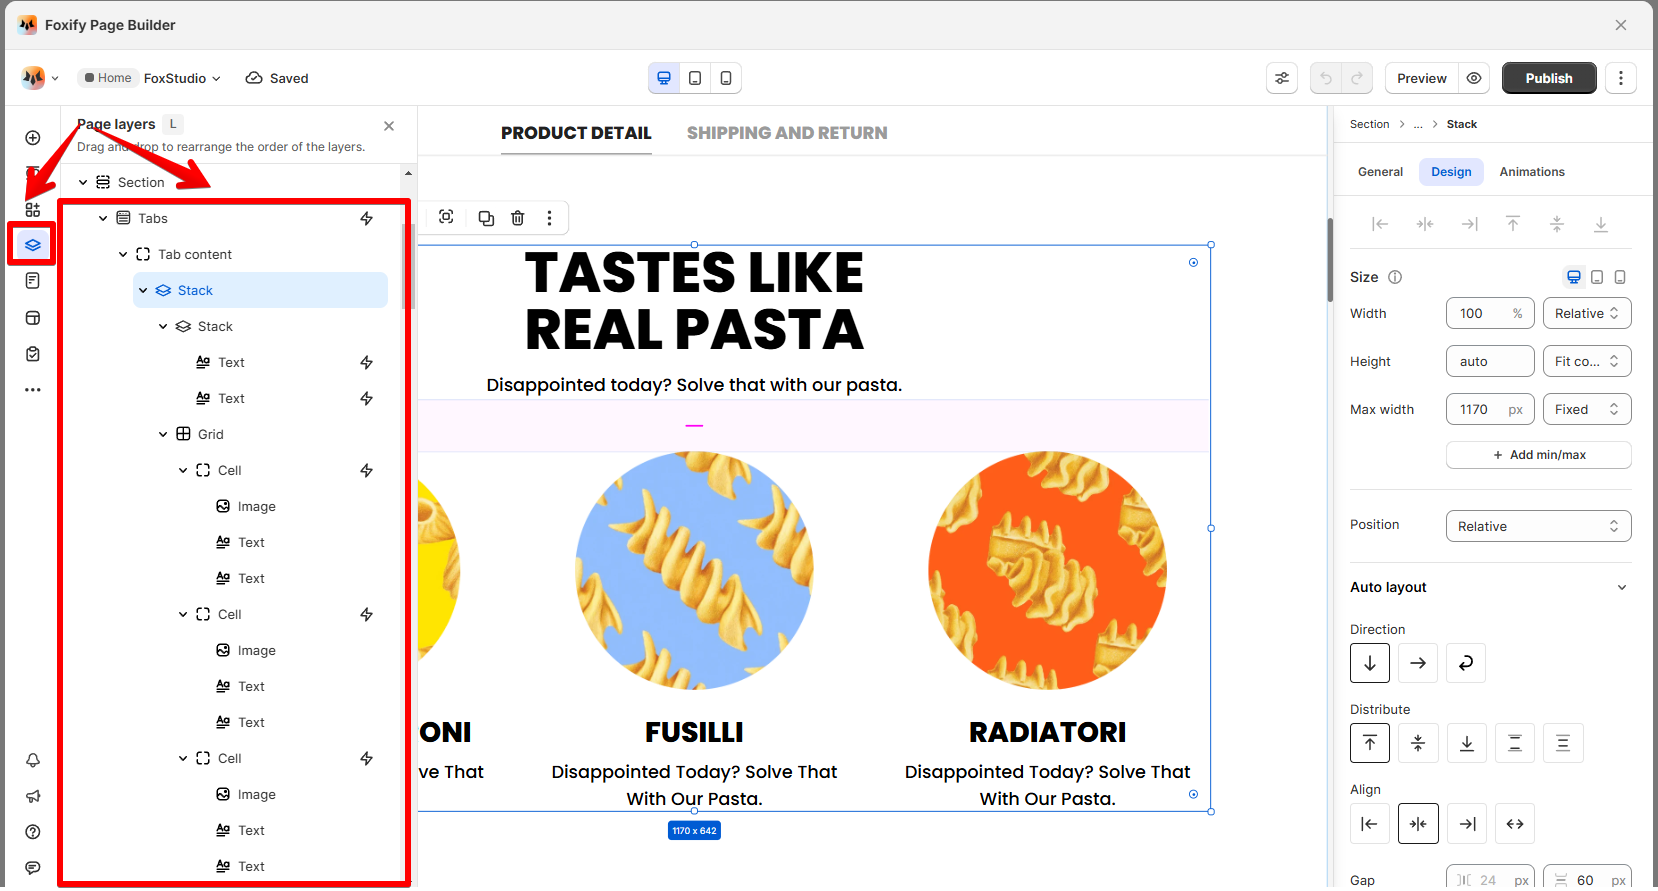Open the Max width Fixed dropdown

coord(1587,409)
